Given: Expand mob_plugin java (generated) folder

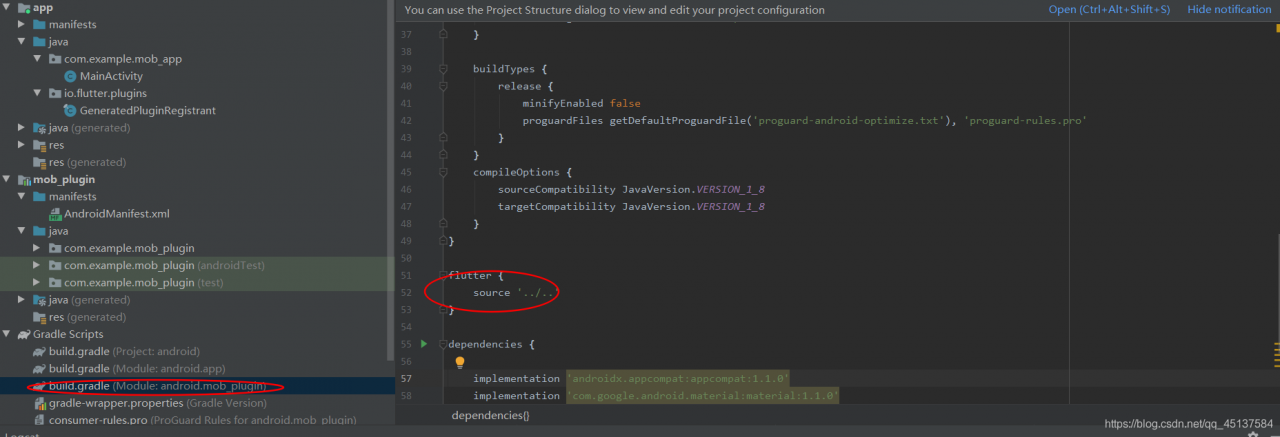Looking at the screenshot, I should tap(23, 300).
